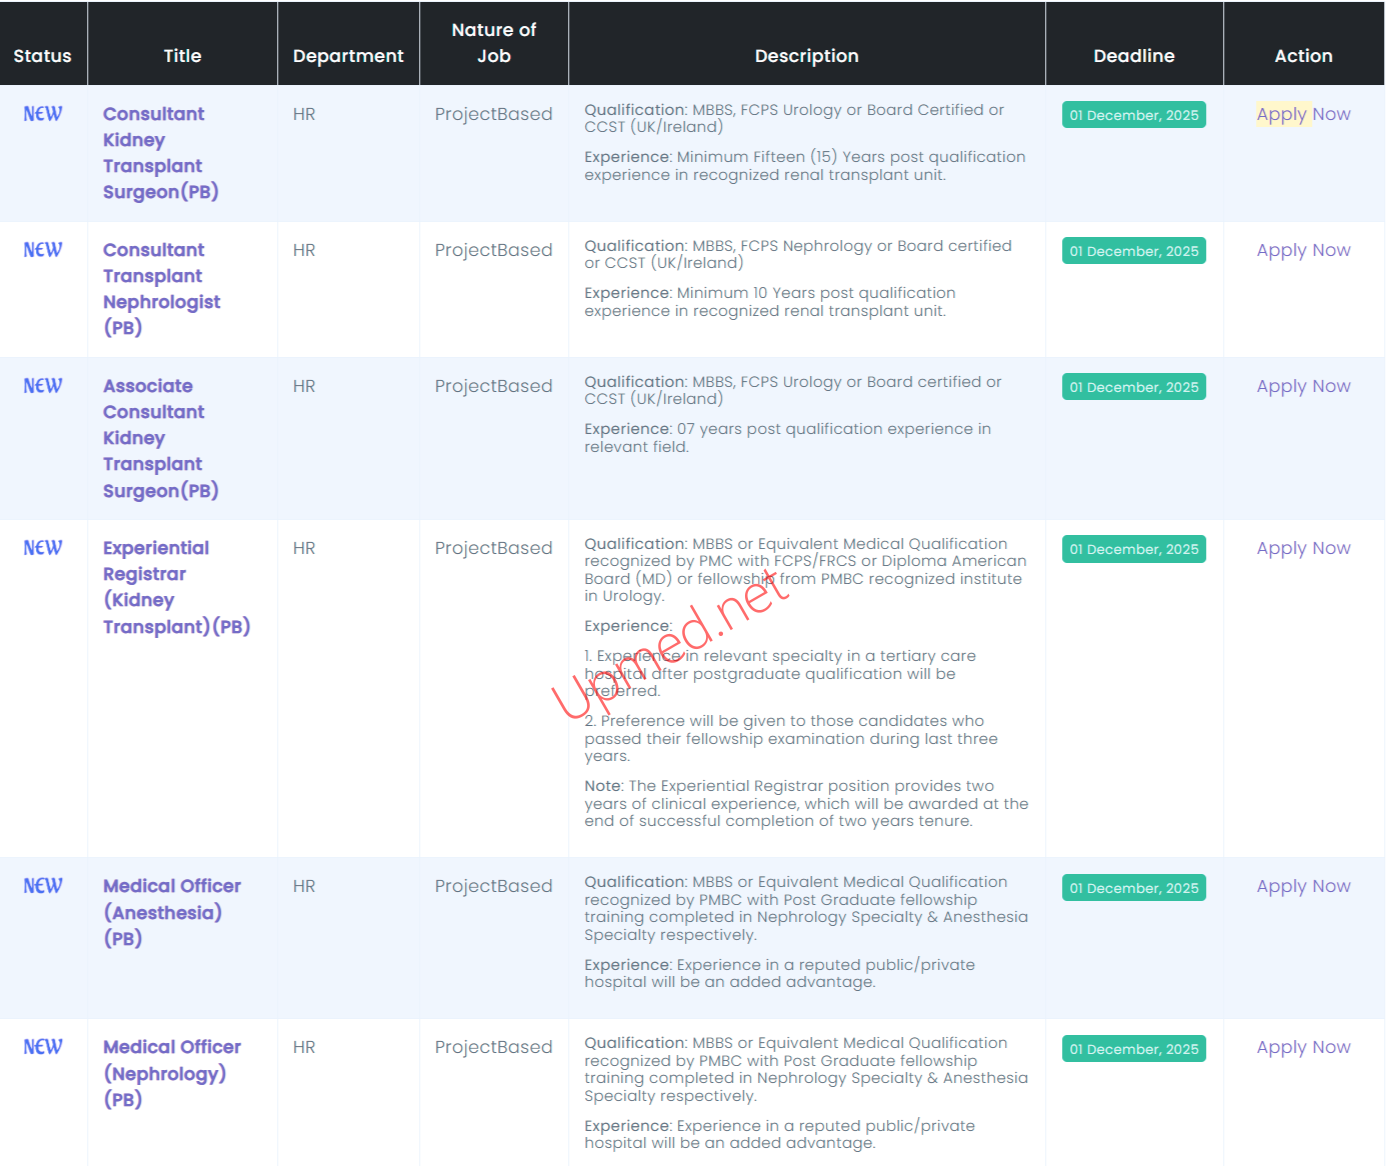Click the Nature of Job column header
The image size is (1386, 1166).
(493, 43)
